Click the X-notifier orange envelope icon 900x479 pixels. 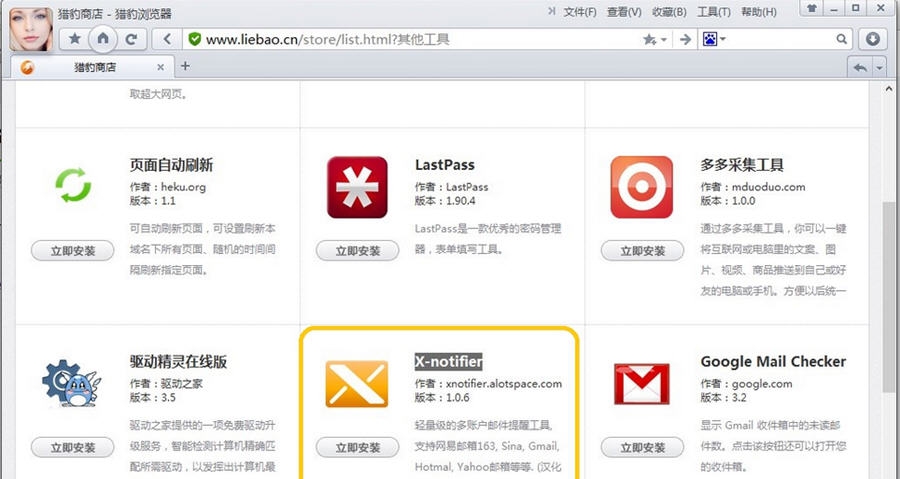coord(356,384)
